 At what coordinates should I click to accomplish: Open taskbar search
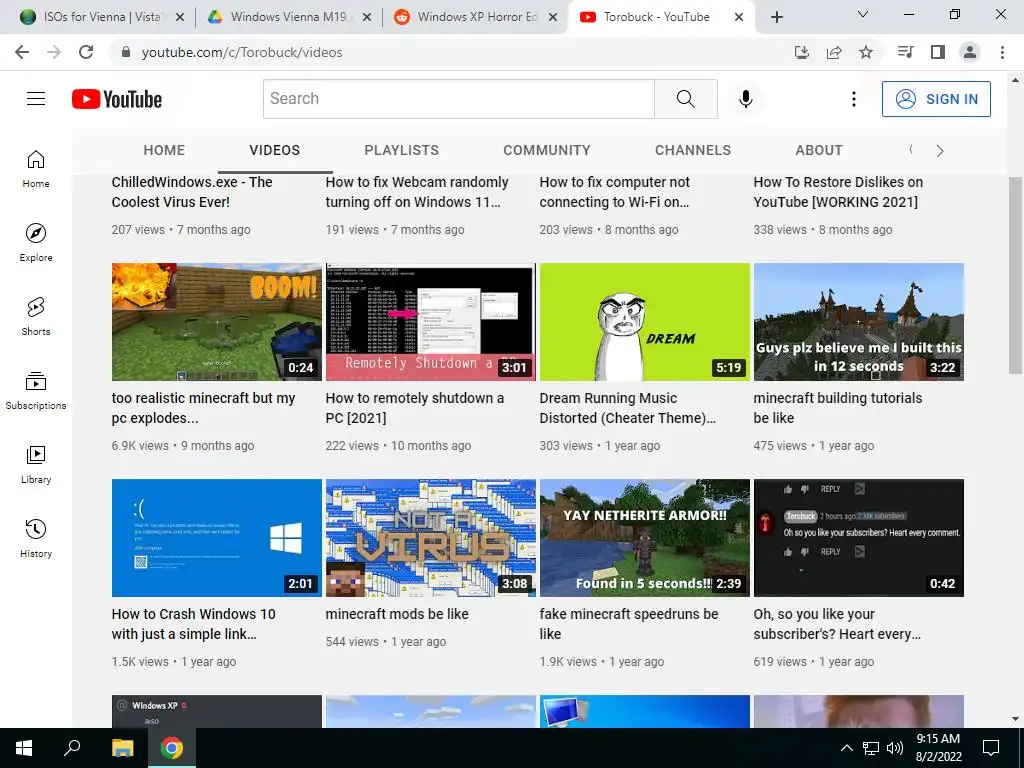point(72,748)
